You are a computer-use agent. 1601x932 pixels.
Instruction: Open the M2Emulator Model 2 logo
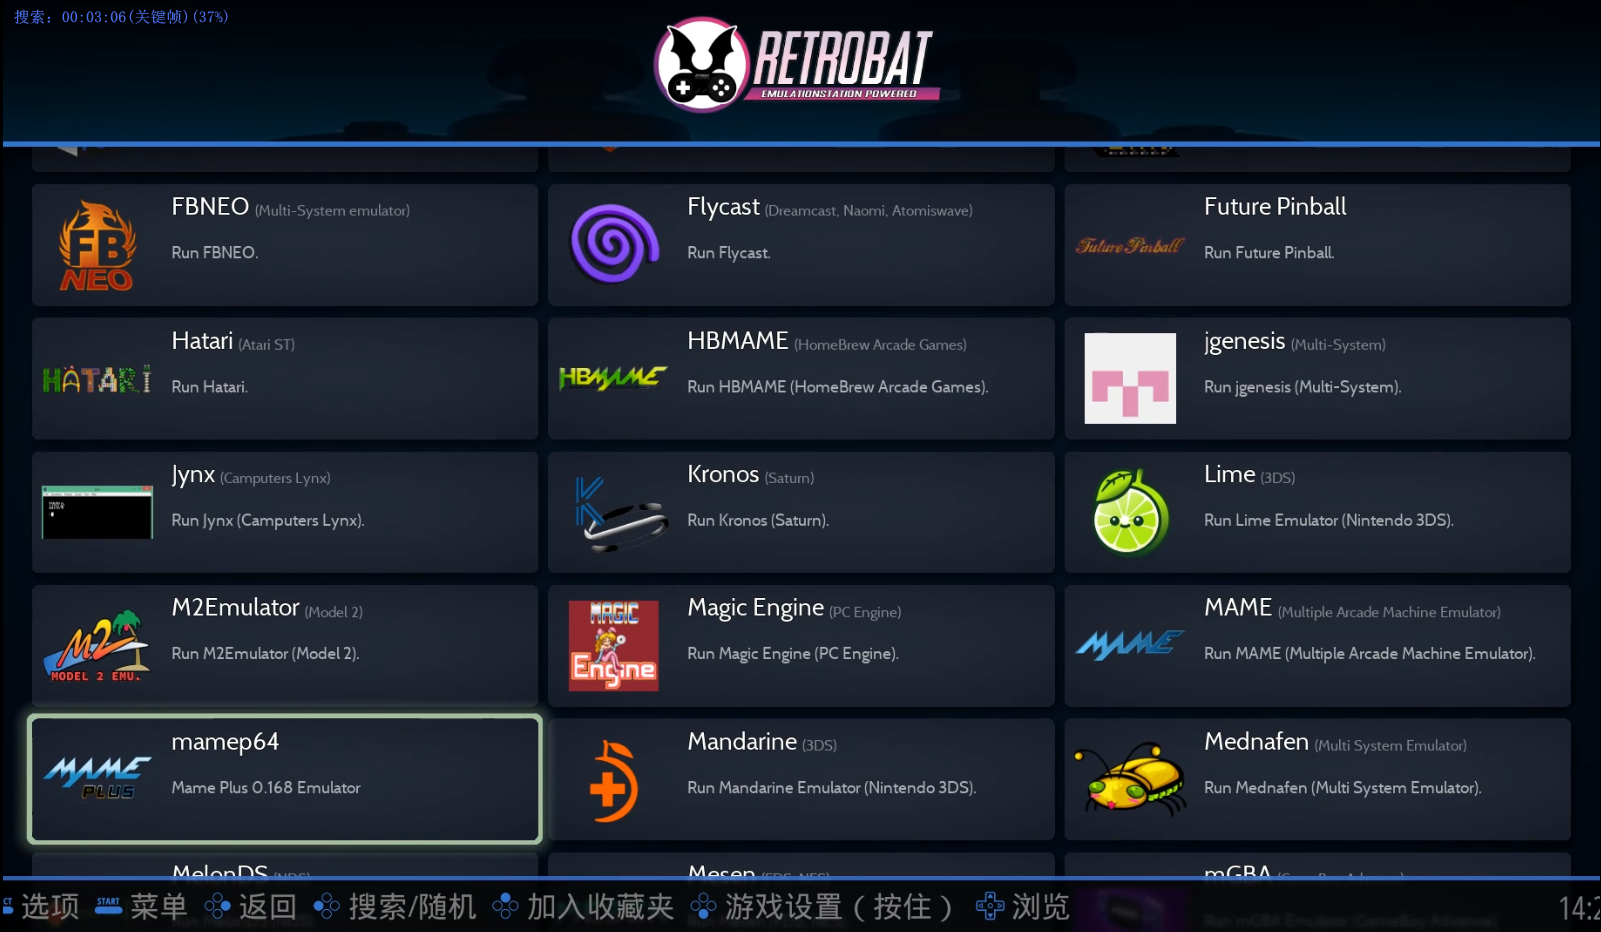pyautogui.click(x=97, y=646)
